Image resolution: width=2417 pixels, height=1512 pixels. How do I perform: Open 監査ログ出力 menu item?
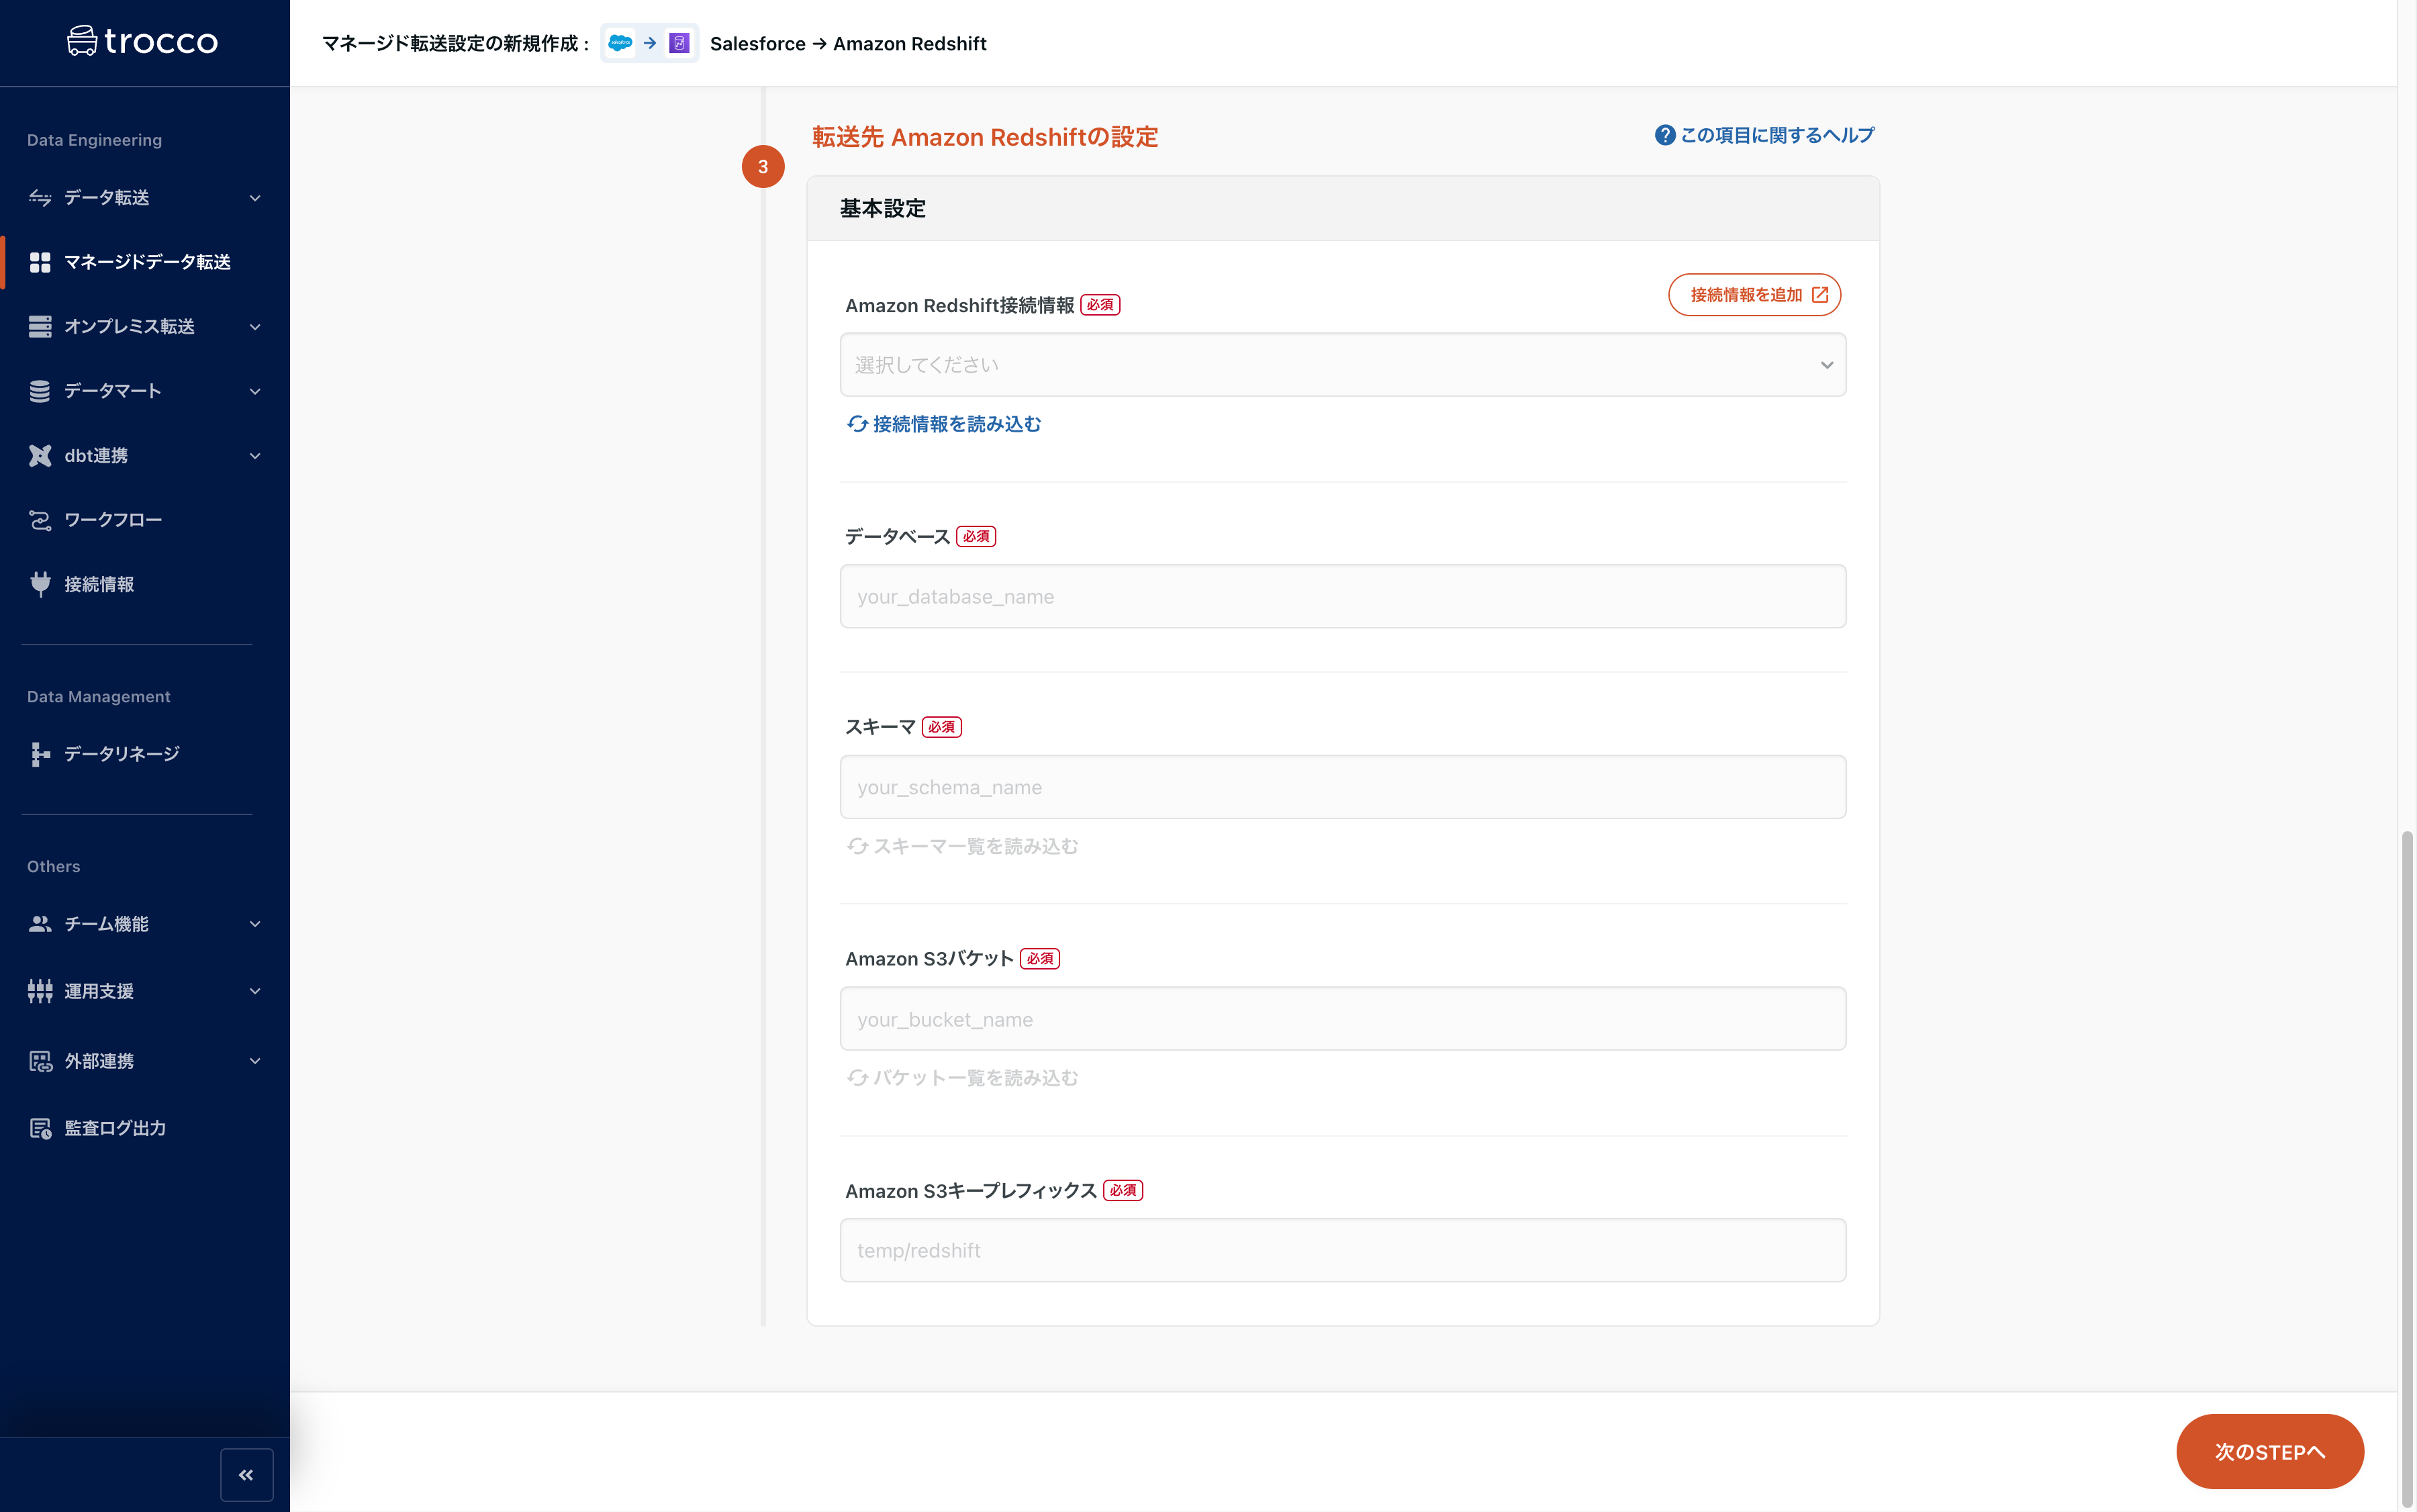click(145, 1128)
